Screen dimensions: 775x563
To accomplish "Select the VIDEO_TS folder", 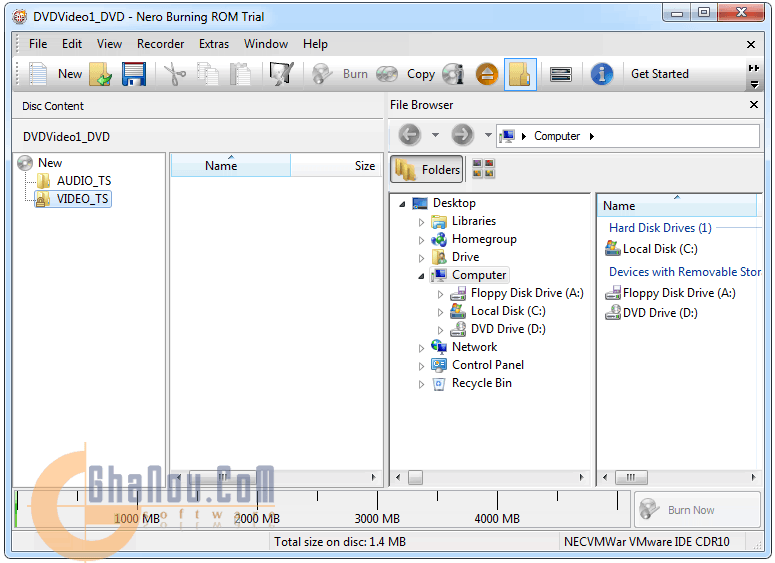I will pyautogui.click(x=82, y=199).
